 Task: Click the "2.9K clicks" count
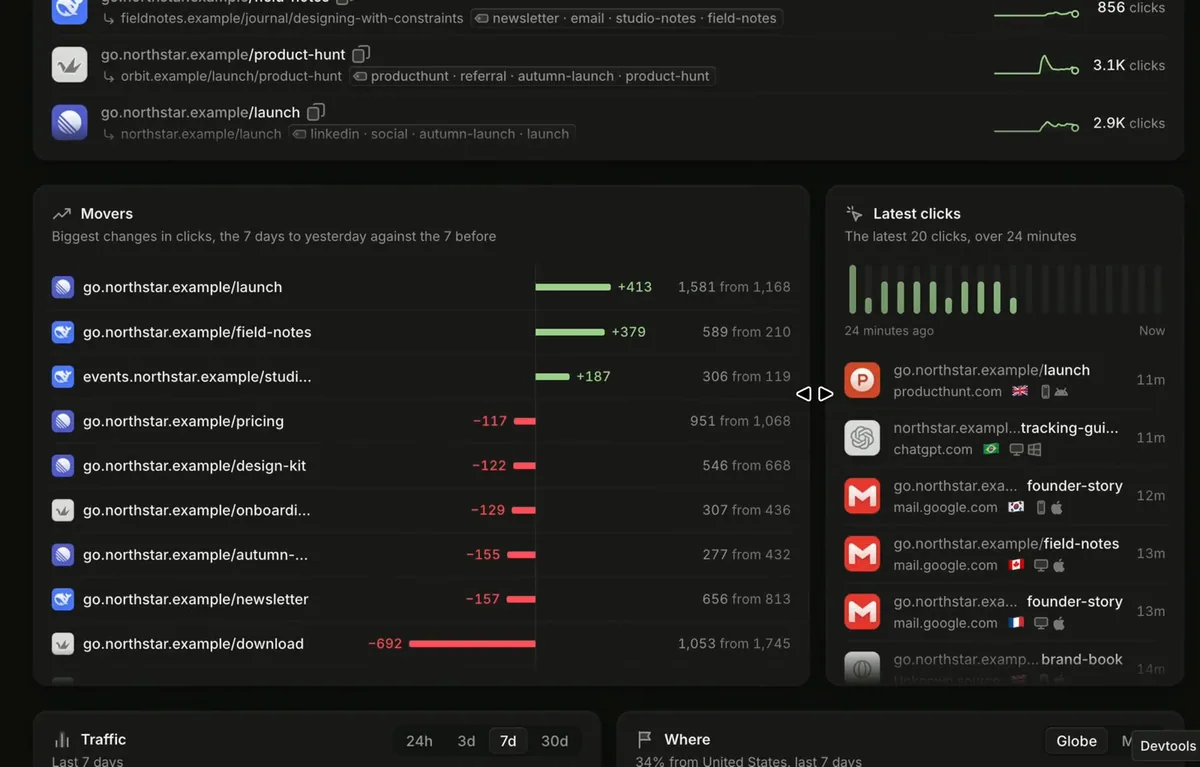[1128, 123]
